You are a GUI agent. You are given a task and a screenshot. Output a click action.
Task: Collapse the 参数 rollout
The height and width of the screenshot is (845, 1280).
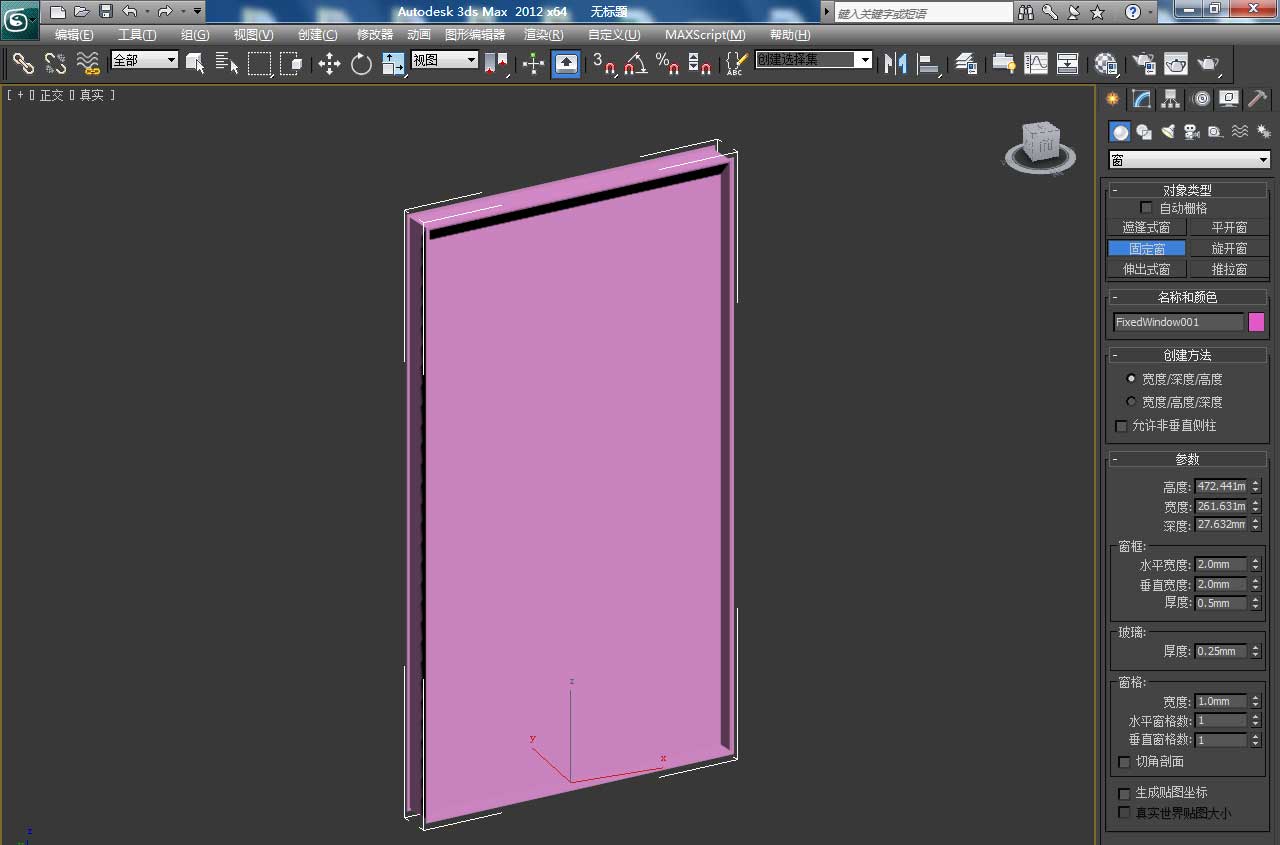point(1187,459)
